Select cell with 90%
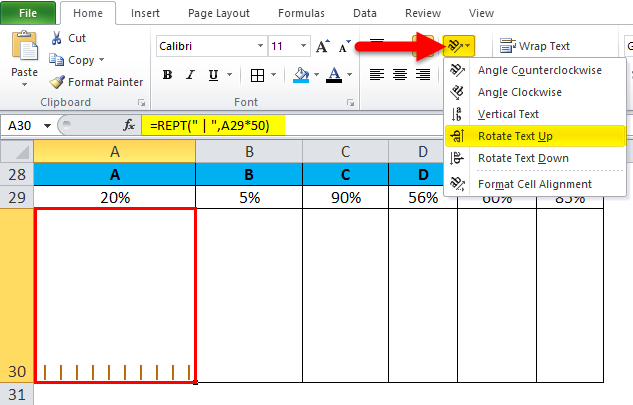Screen dimensions: 633x405 346,197
